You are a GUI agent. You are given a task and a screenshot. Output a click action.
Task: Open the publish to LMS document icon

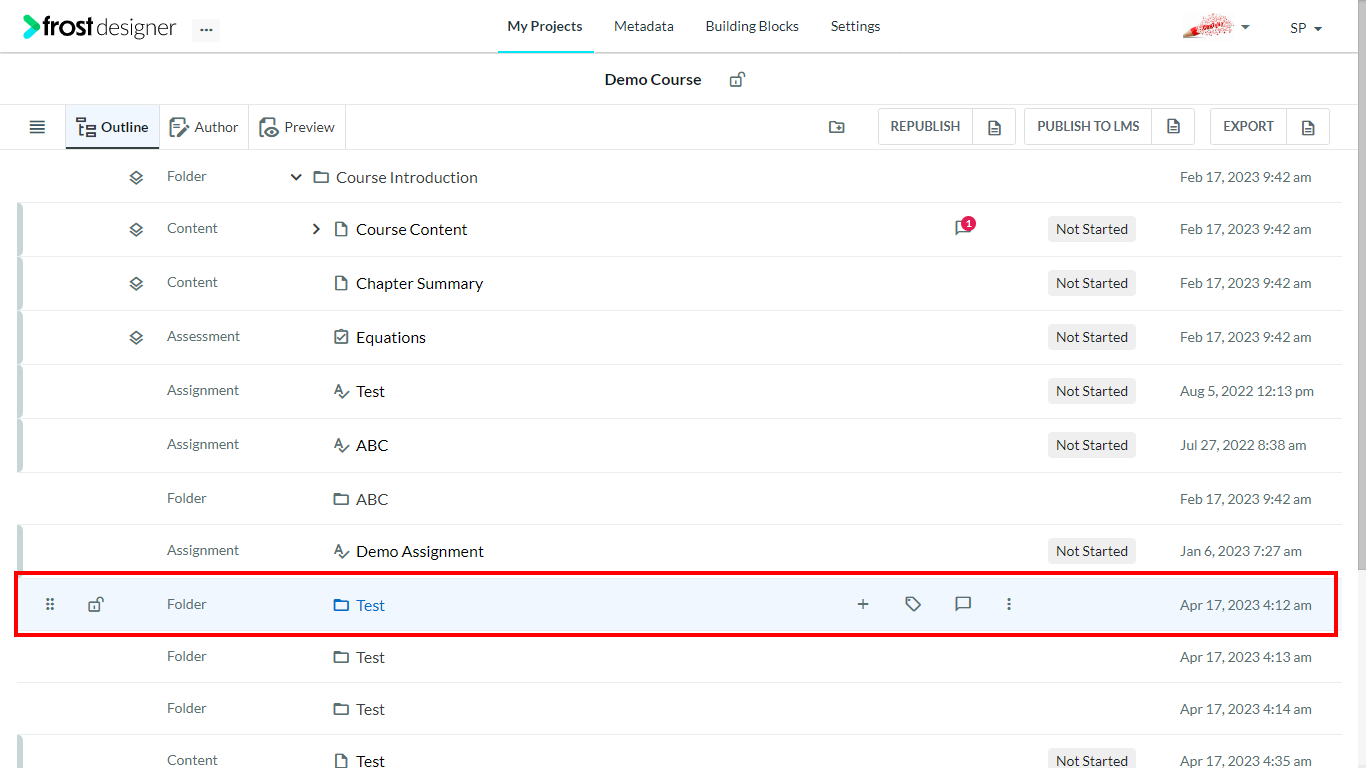tap(1174, 127)
